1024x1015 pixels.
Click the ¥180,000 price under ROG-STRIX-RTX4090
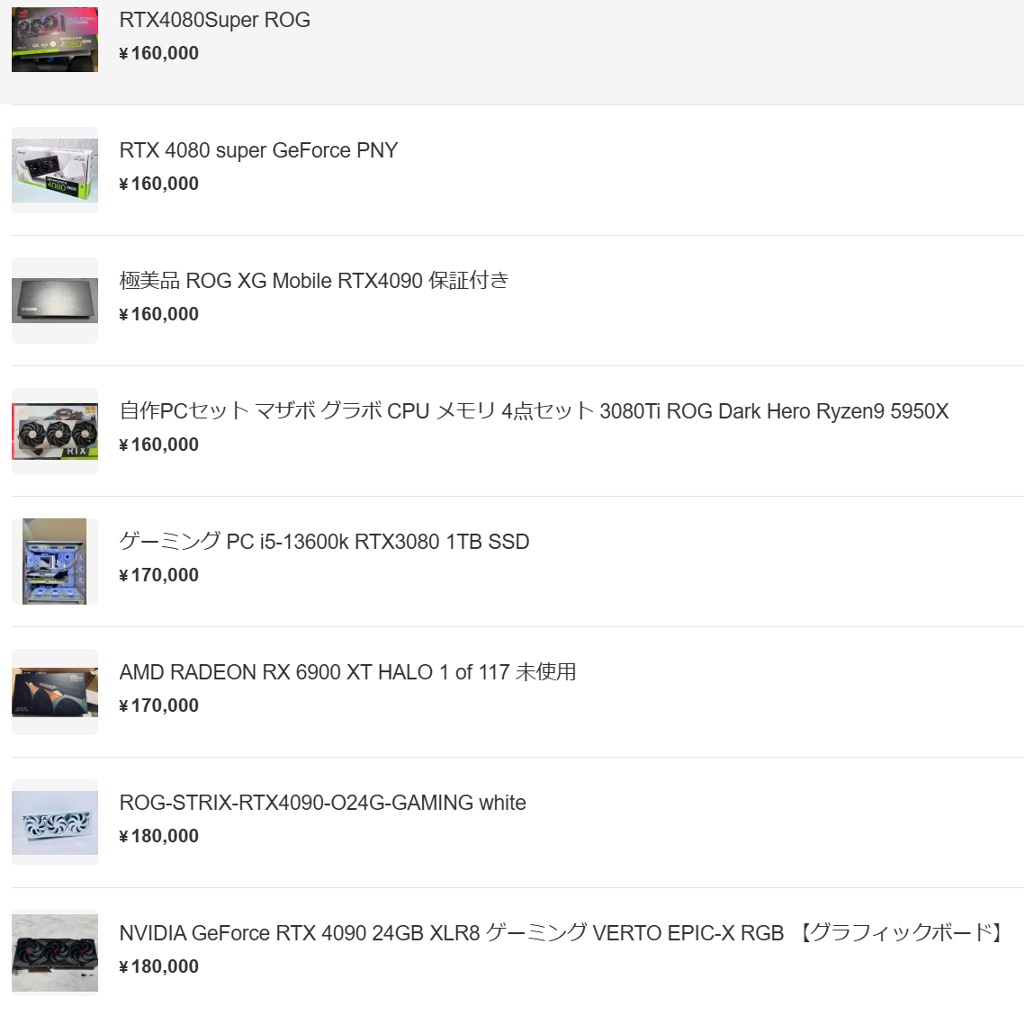[159, 836]
